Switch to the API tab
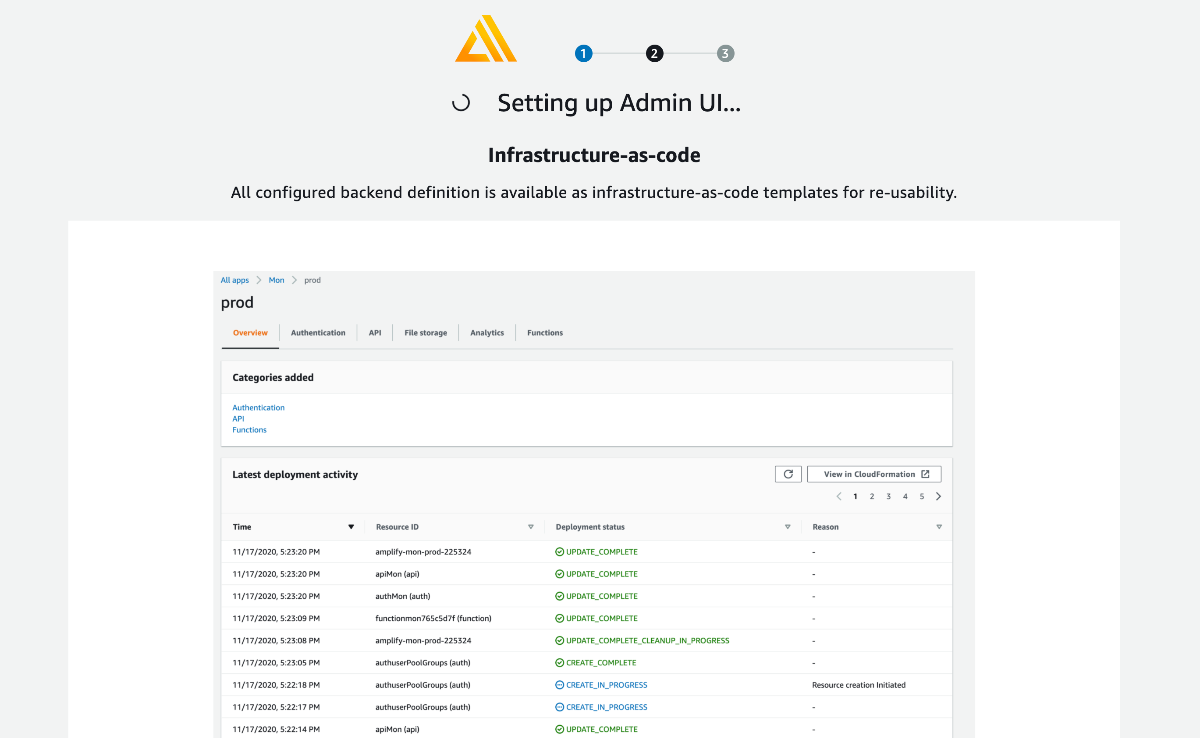 click(x=375, y=333)
